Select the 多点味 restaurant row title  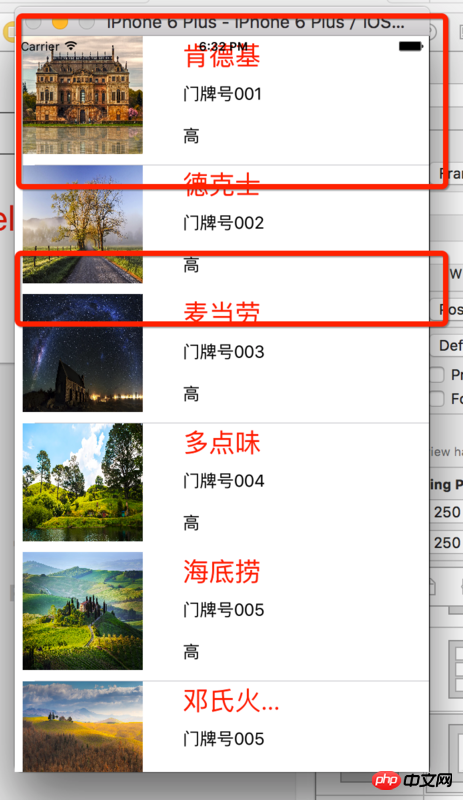click(222, 442)
